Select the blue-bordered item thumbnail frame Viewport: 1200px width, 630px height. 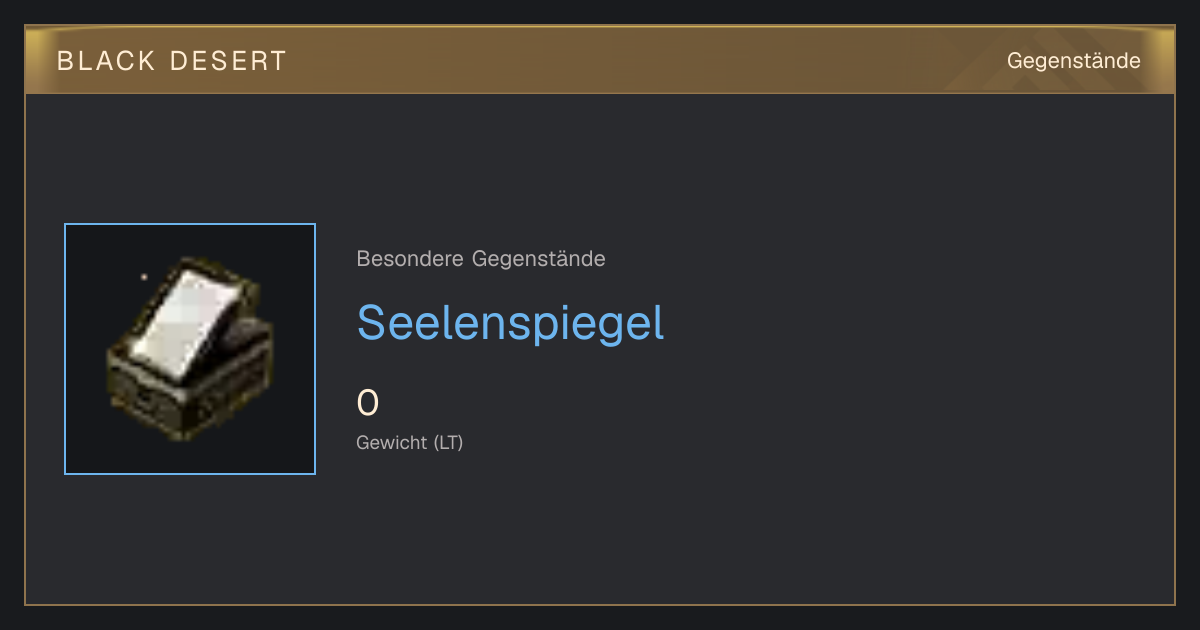[x=190, y=349]
